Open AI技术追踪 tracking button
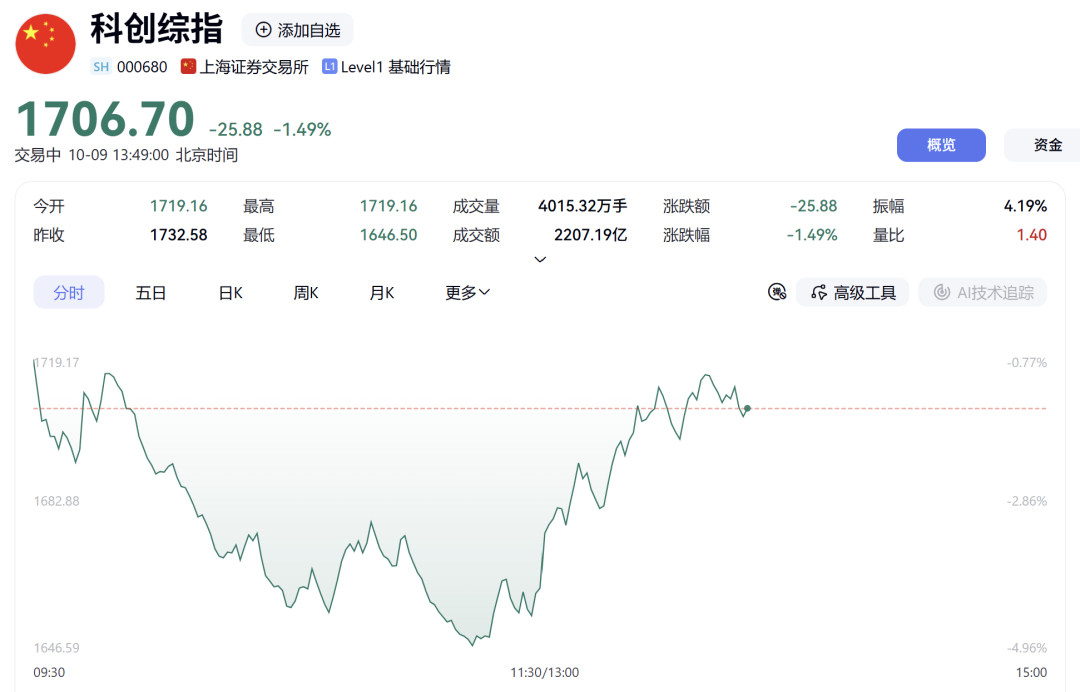The height and width of the screenshot is (692, 1080). pos(983,293)
